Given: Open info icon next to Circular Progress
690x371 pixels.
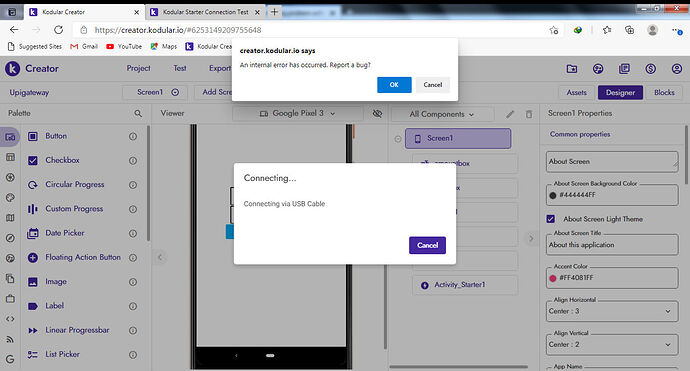Looking at the screenshot, I should click(133, 185).
